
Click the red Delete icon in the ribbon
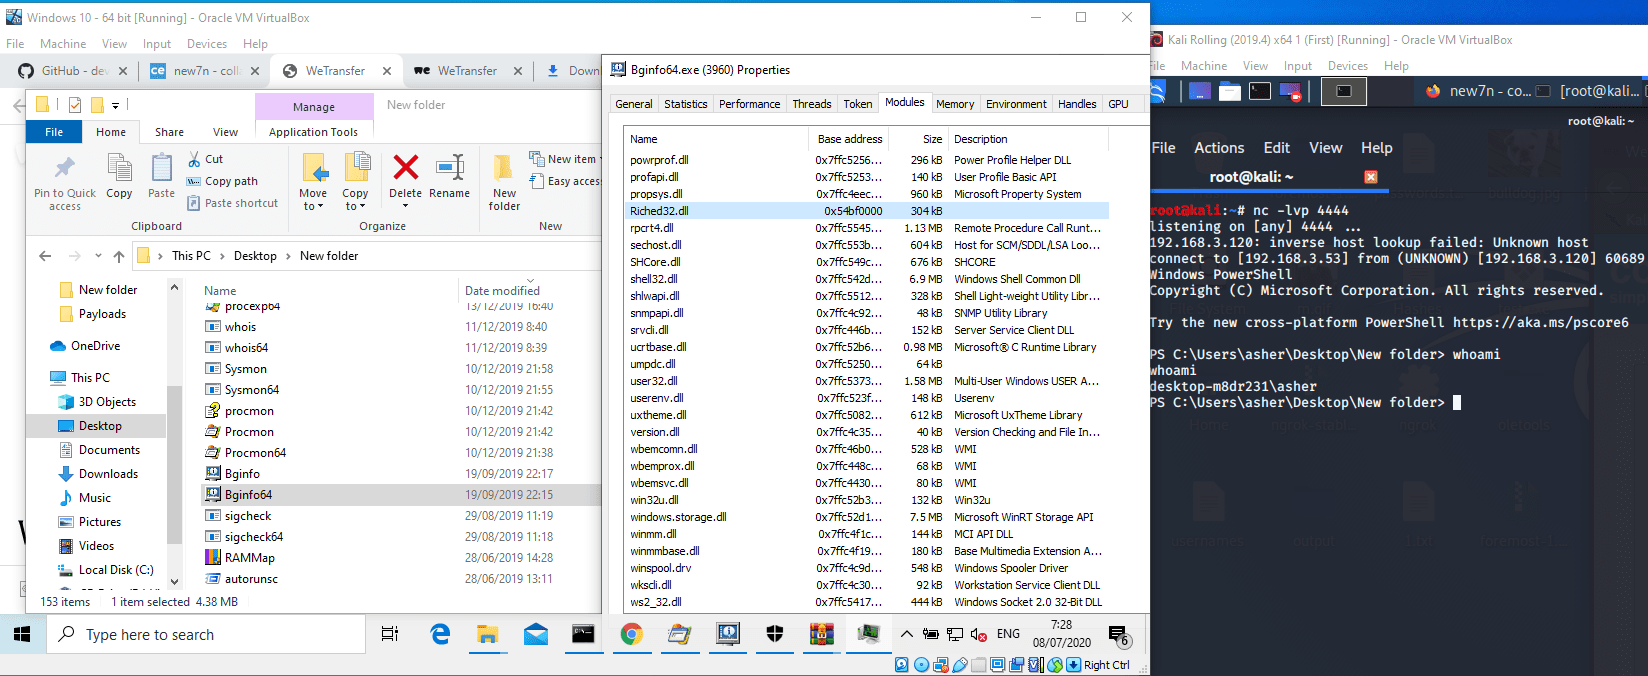405,167
